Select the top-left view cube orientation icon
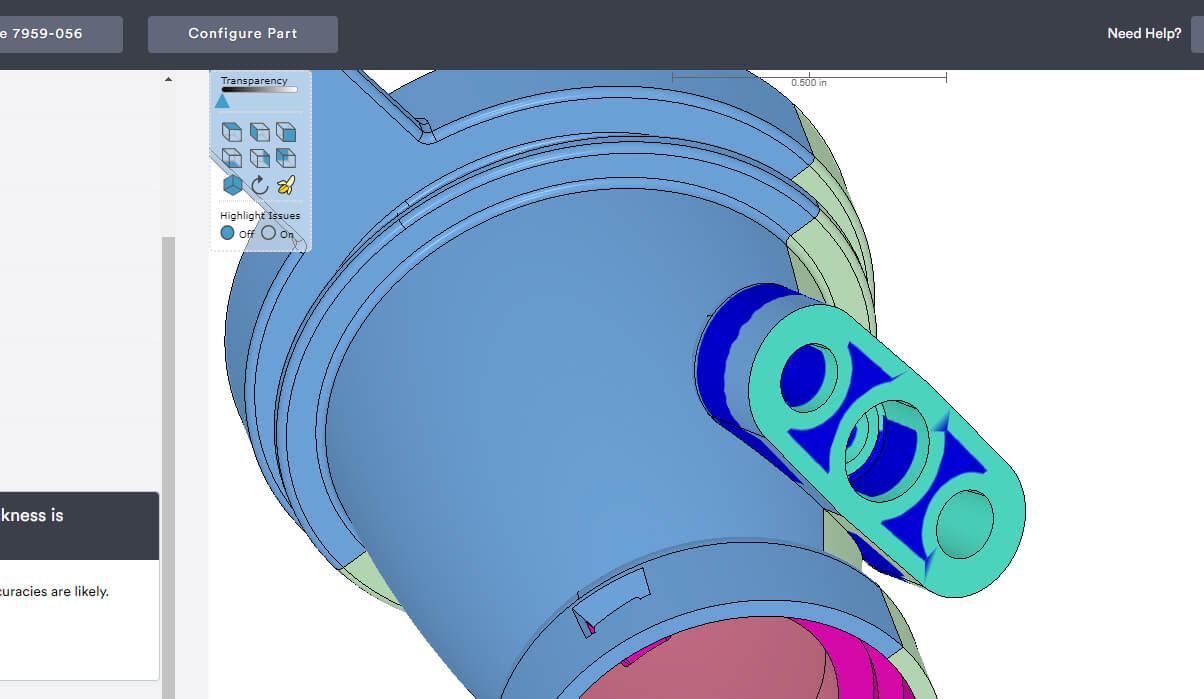This screenshot has width=1204, height=699. pyautogui.click(x=231, y=131)
